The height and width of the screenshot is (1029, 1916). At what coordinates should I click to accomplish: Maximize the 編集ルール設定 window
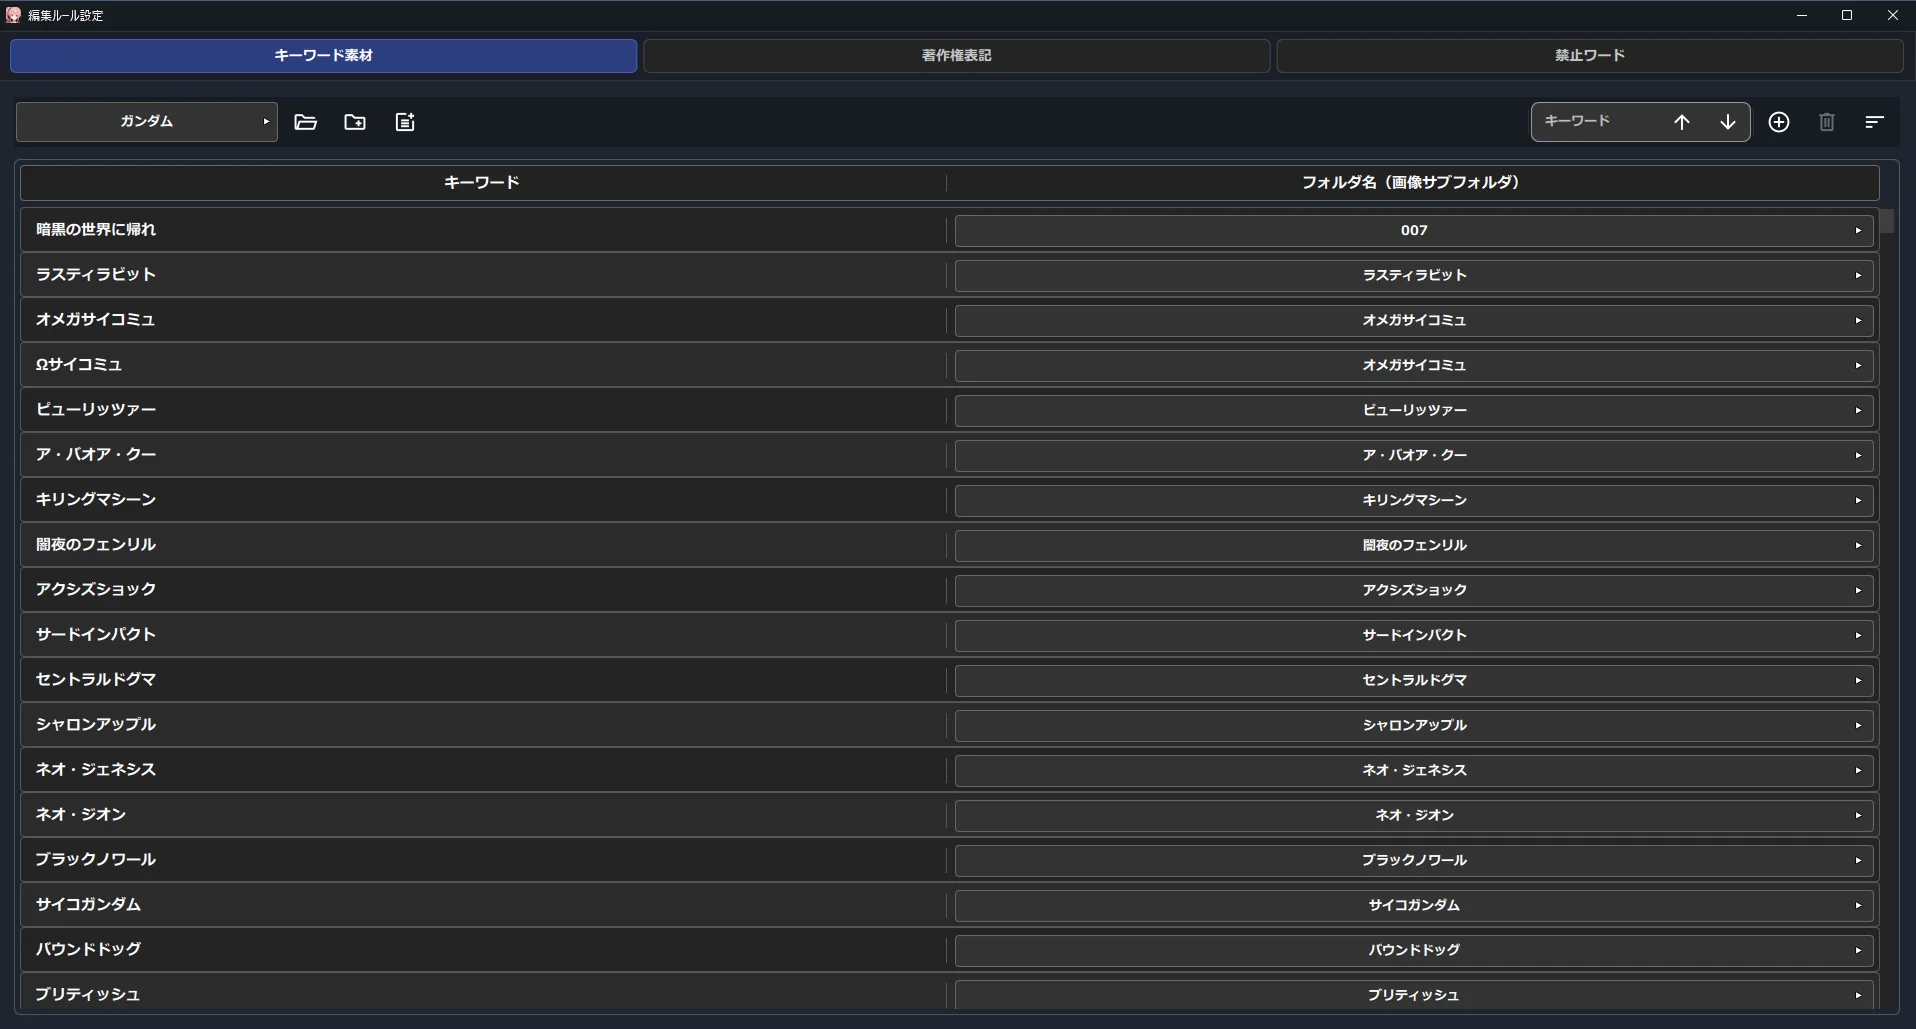pos(1847,15)
